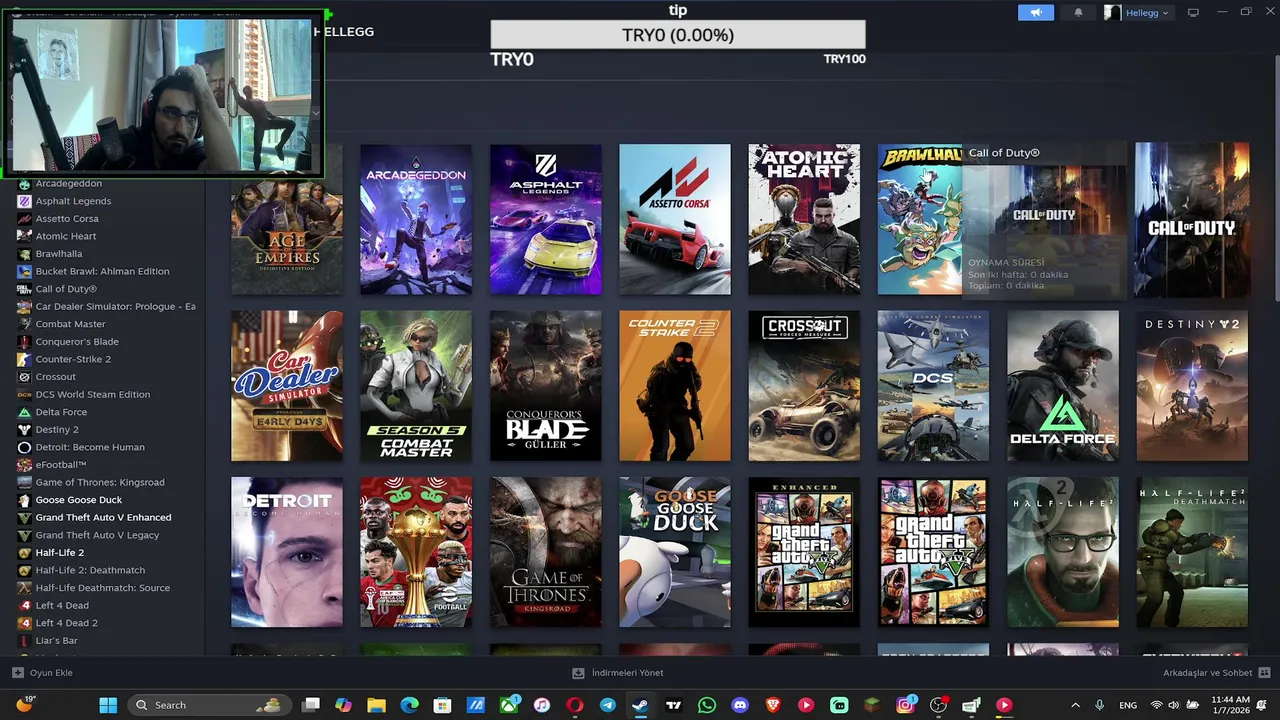Open the Hellegg account dropdown

click(x=1137, y=12)
